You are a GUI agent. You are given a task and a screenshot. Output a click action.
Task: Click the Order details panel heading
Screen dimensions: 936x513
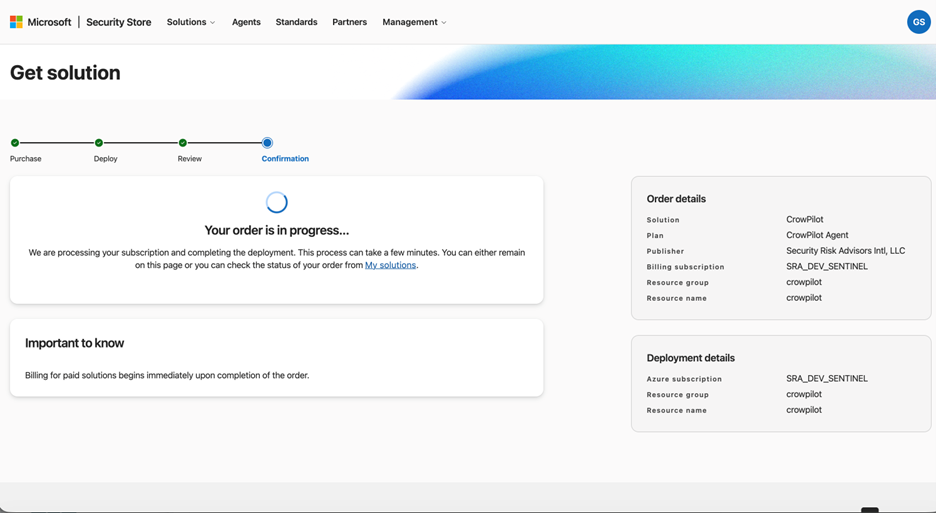[x=676, y=199]
